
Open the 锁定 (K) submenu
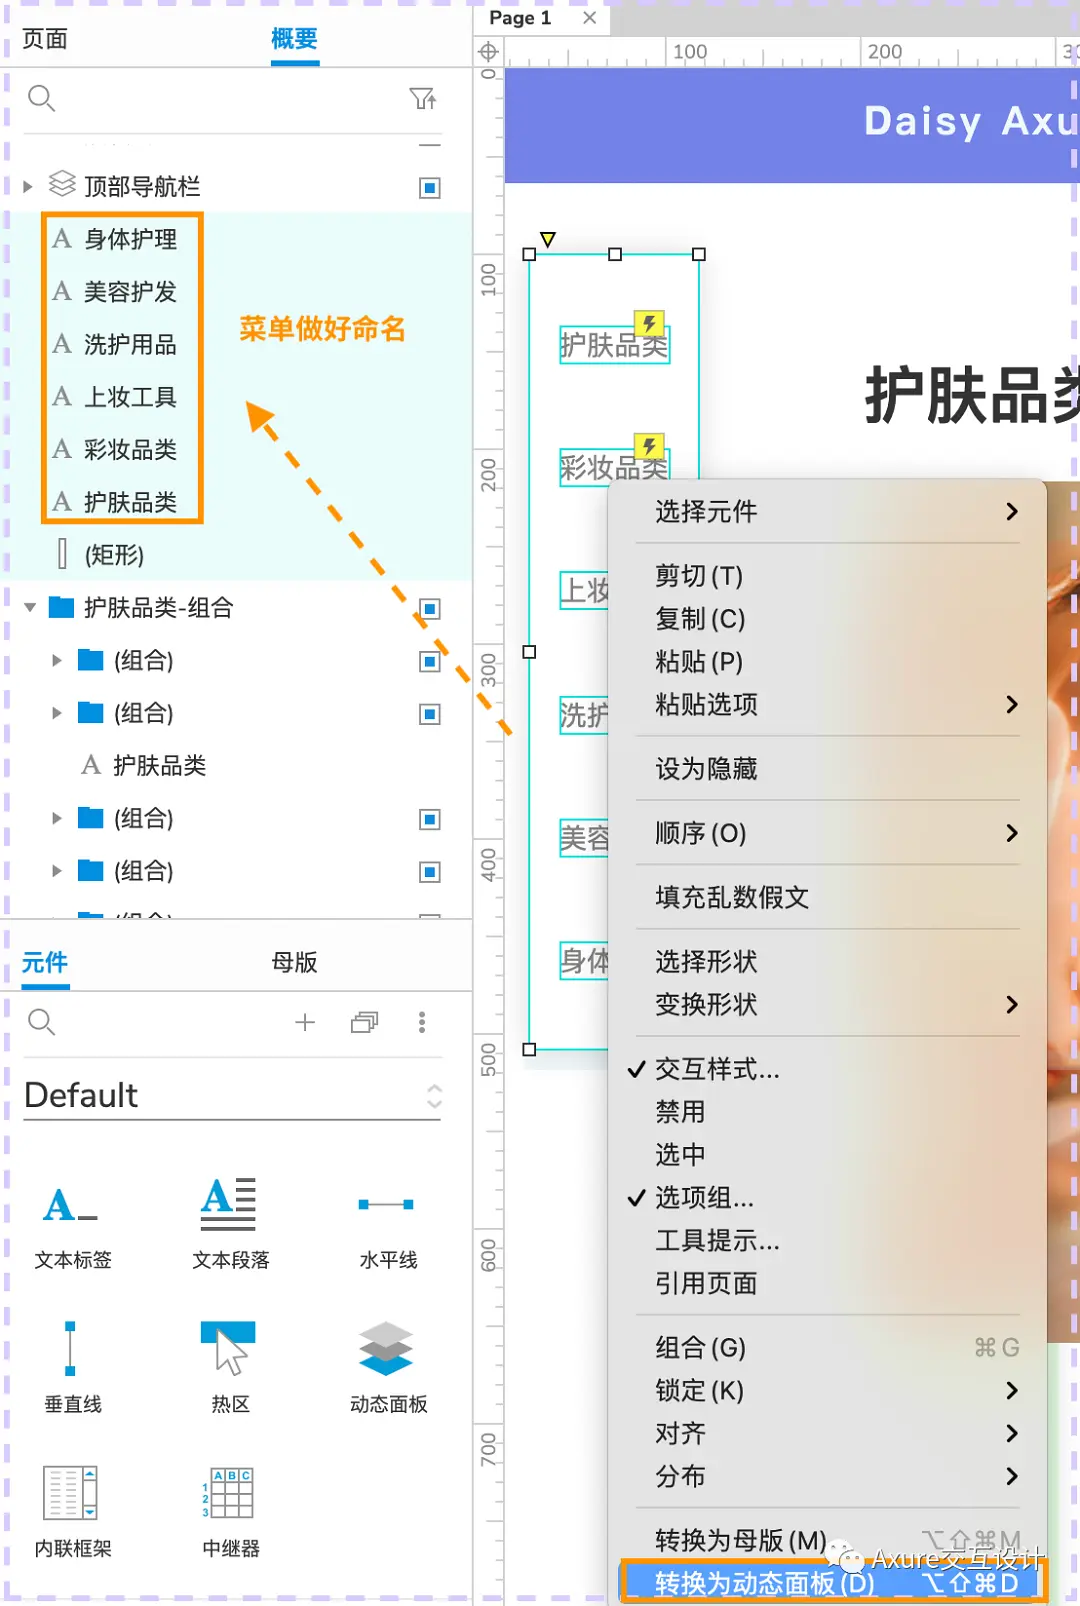point(827,1390)
